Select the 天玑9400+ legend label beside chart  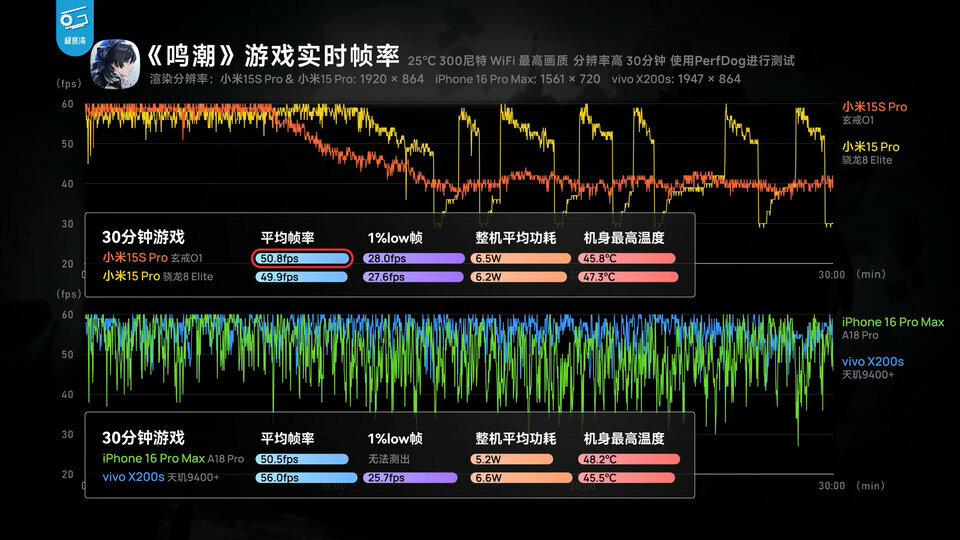tap(868, 375)
